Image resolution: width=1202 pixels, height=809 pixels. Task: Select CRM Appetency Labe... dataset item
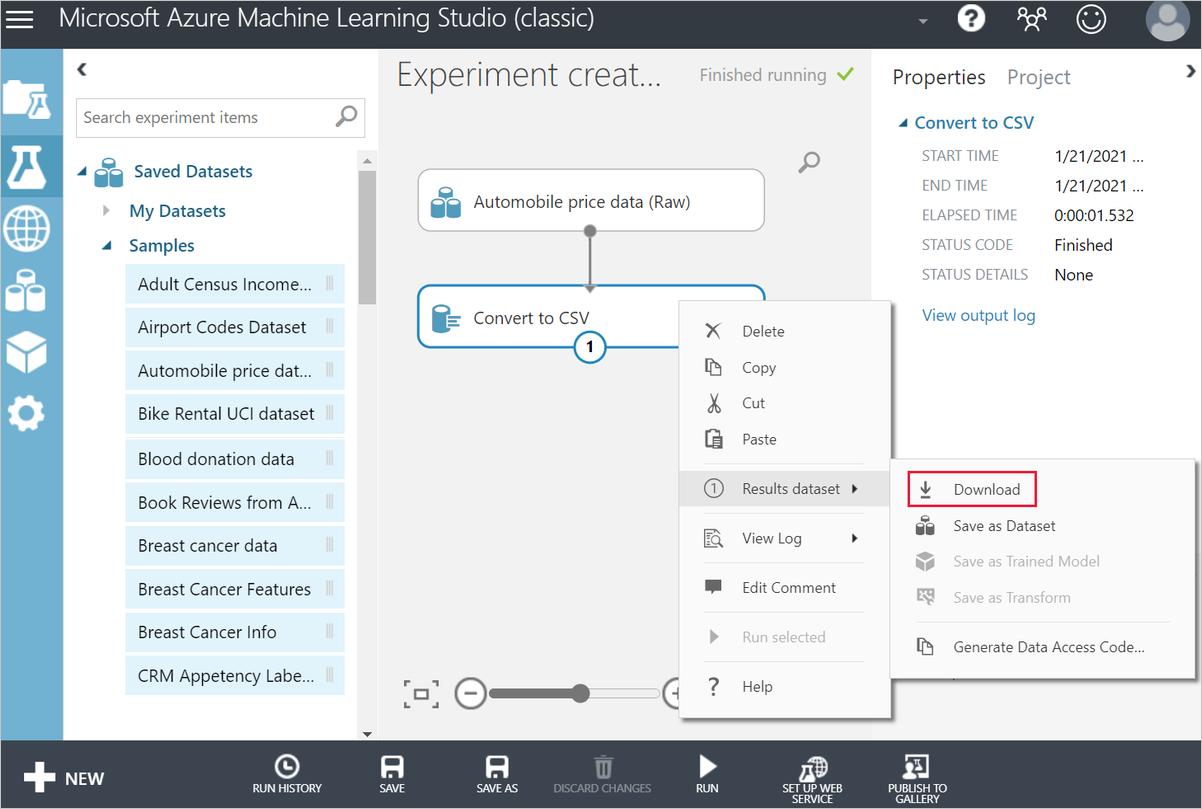(235, 675)
